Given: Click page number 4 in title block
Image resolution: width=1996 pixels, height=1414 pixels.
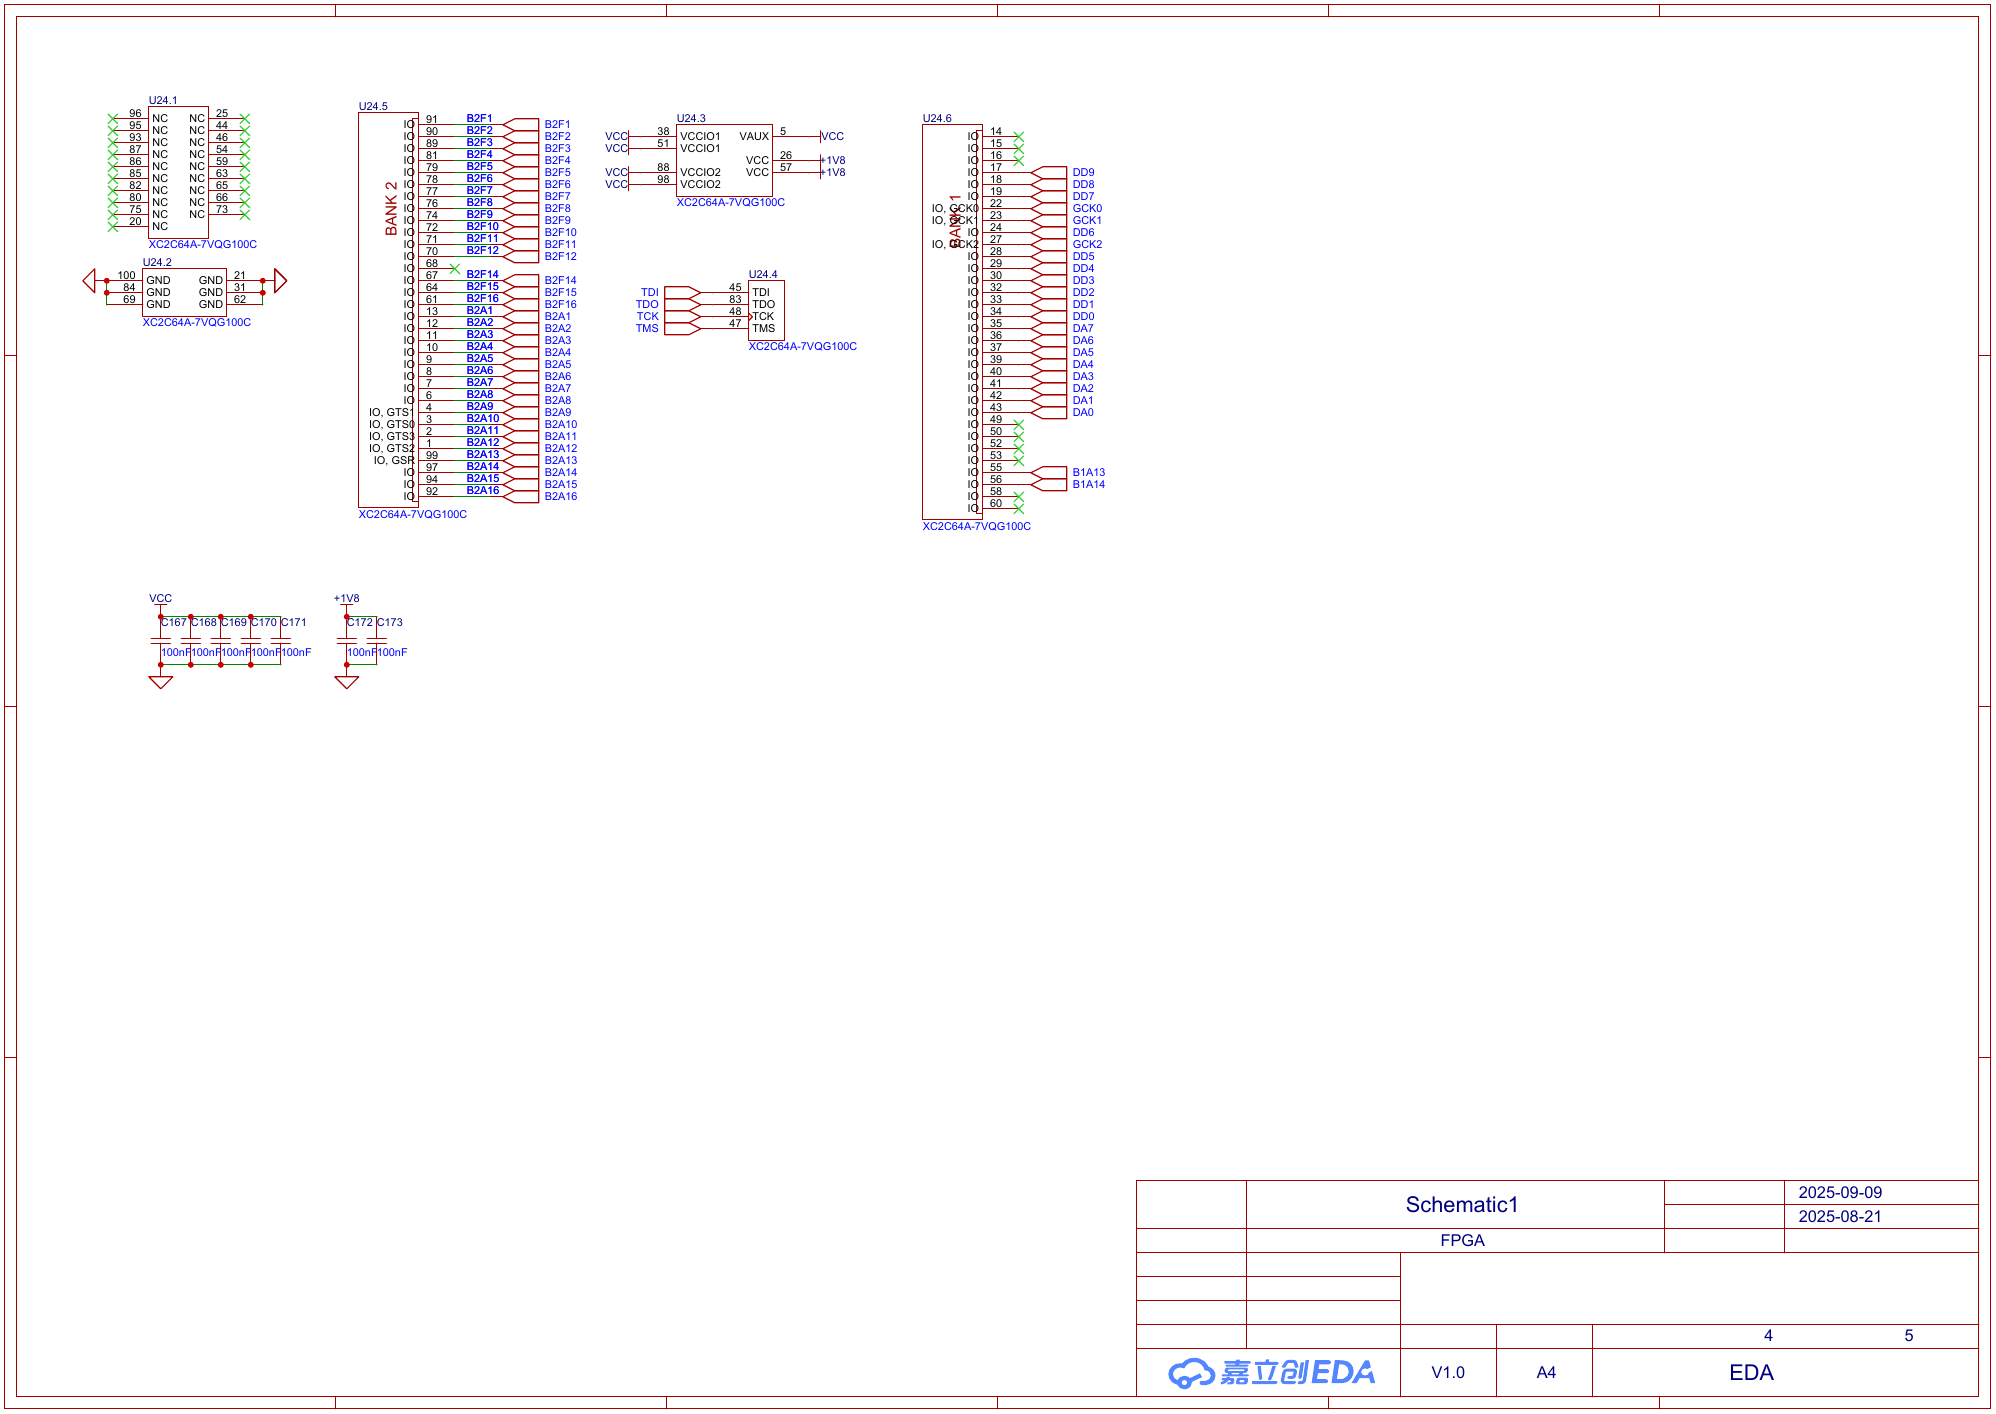Looking at the screenshot, I should pos(1768,1336).
